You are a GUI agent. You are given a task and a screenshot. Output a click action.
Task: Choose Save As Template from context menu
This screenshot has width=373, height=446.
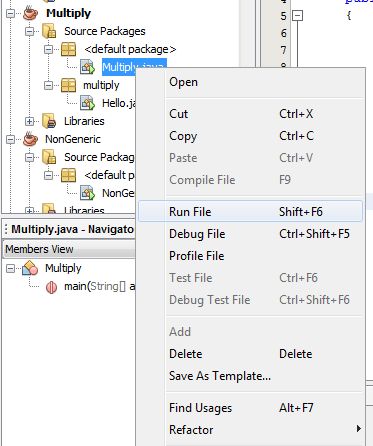click(250, 376)
